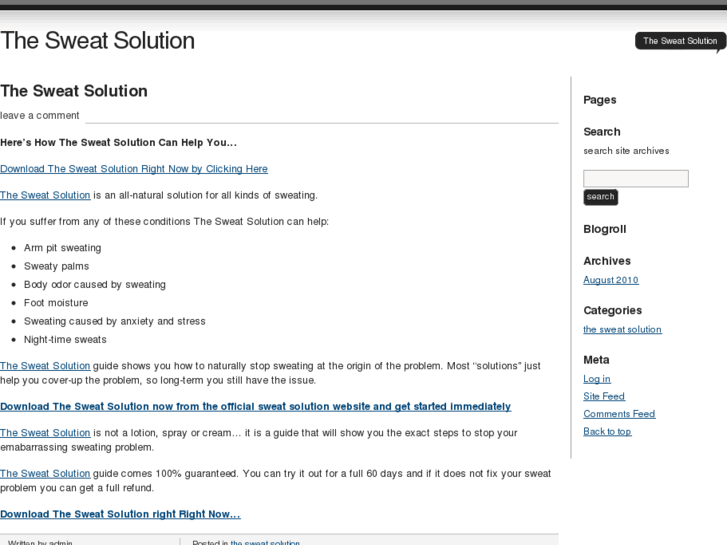Image resolution: width=727 pixels, height=545 pixels.
Task: Select the 'Sweaty palms' list item
Action: click(57, 266)
